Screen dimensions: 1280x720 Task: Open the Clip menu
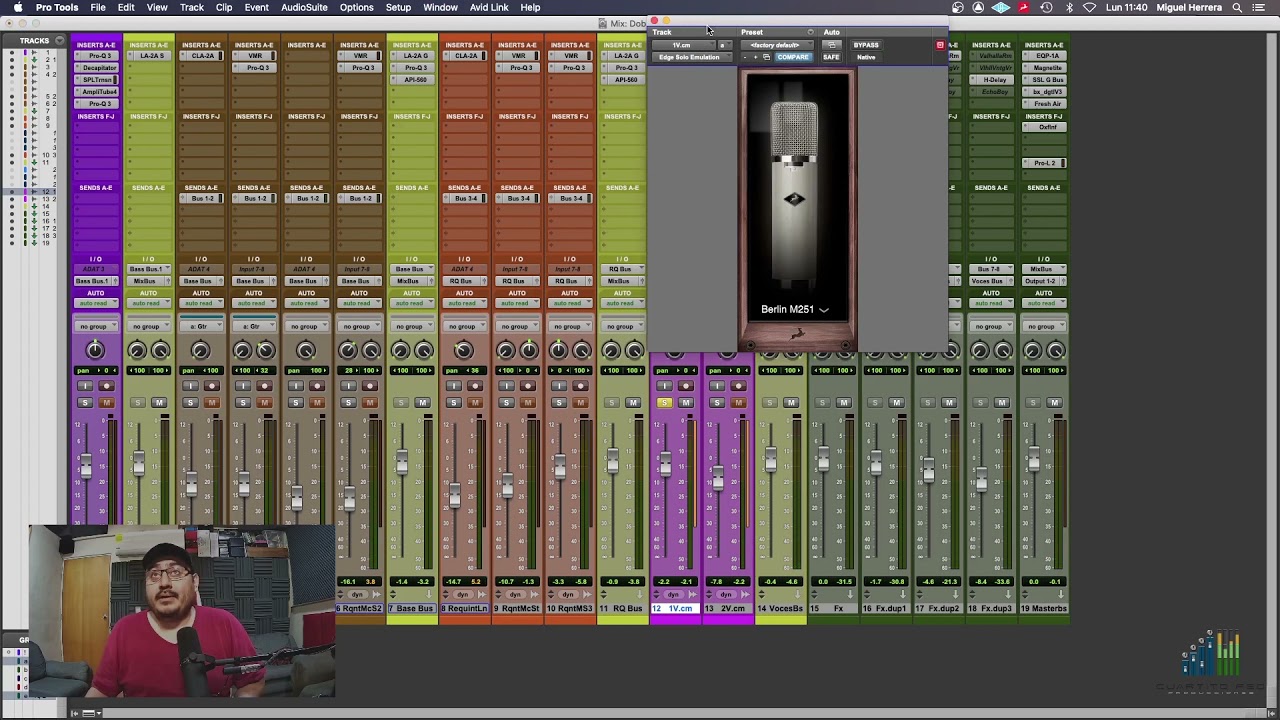(x=224, y=7)
